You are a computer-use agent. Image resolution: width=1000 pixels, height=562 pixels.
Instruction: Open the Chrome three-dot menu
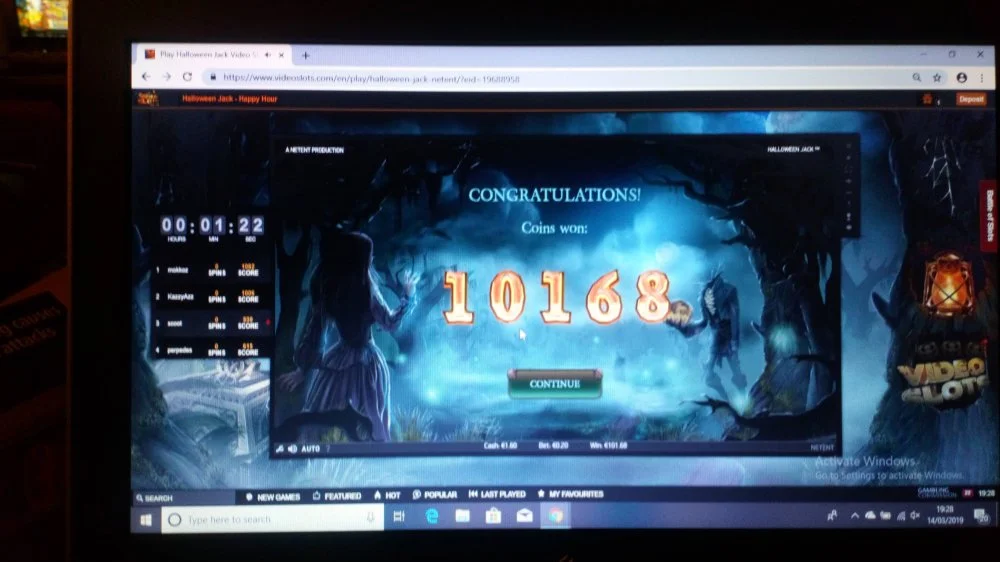click(x=982, y=78)
